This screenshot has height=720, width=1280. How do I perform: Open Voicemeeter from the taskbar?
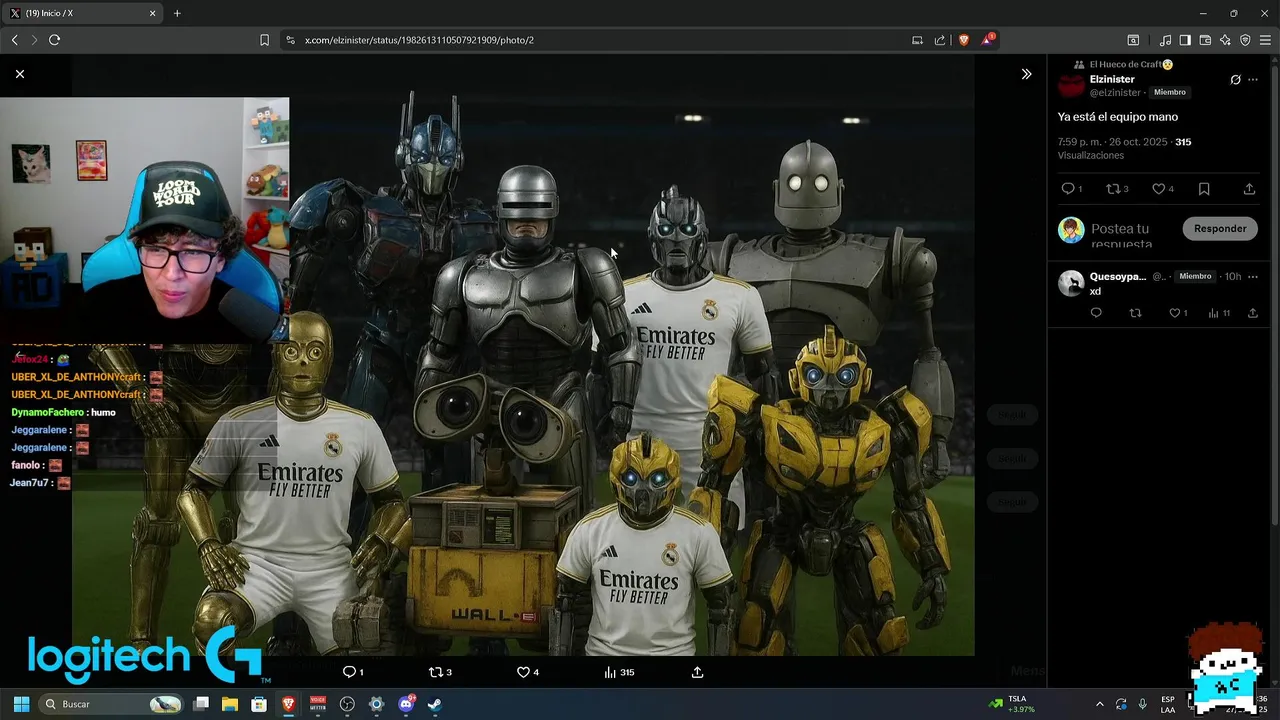point(318,704)
